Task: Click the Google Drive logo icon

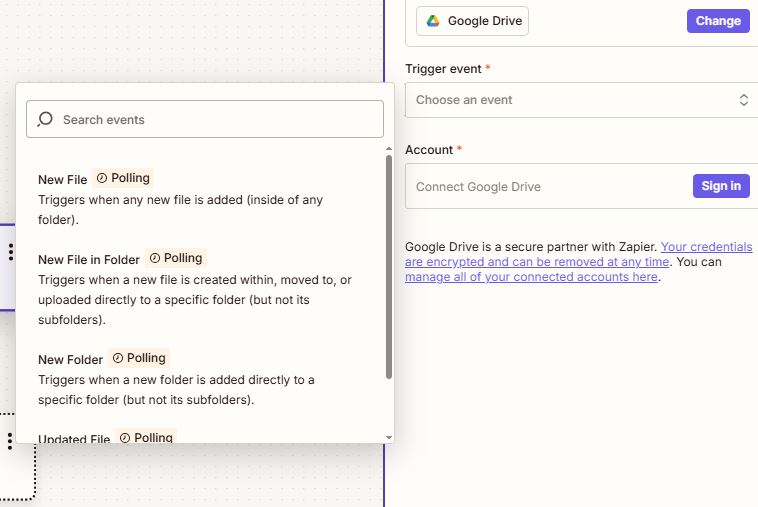Action: tap(433, 21)
